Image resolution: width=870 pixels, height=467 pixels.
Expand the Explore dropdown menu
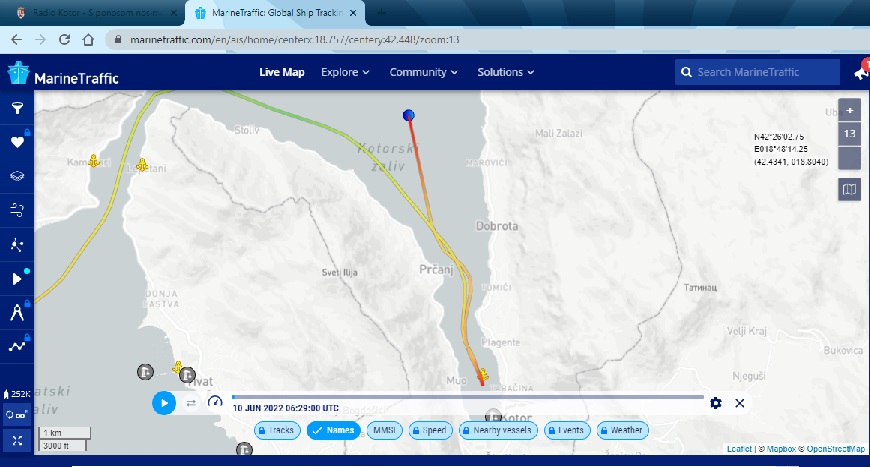click(x=345, y=72)
